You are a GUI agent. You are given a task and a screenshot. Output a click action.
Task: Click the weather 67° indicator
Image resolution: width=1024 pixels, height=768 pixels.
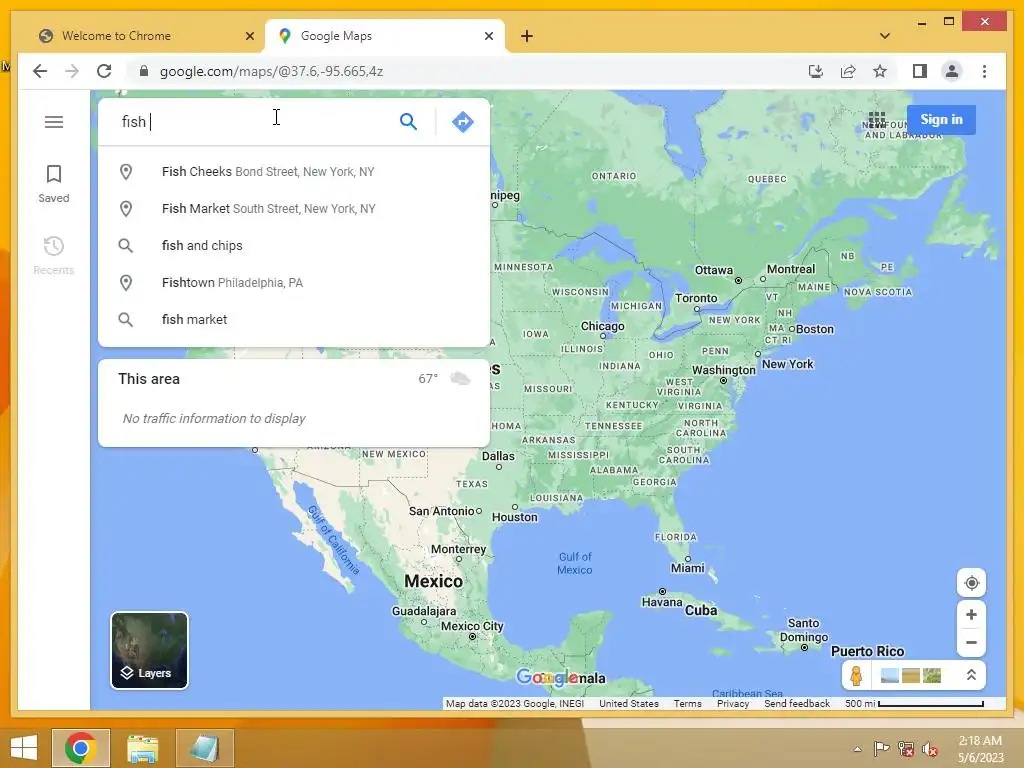(444, 379)
